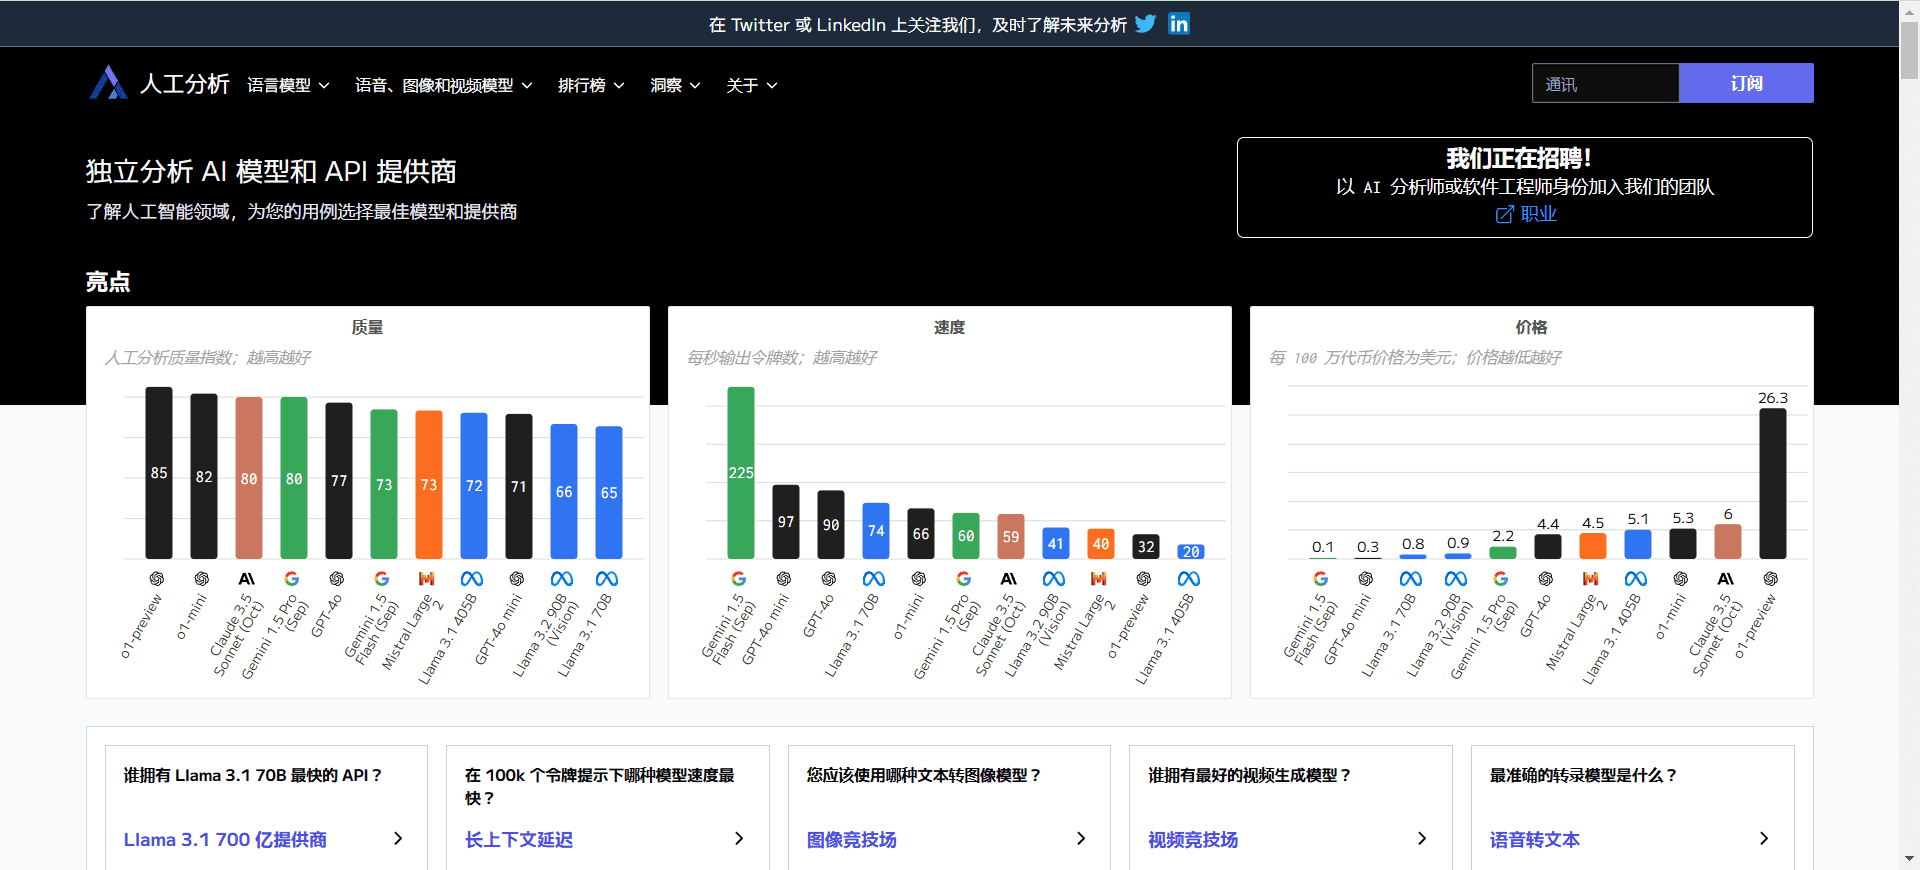Click Google icon under speed bar 225
Screen dimensions: 1920x870
[x=739, y=579]
